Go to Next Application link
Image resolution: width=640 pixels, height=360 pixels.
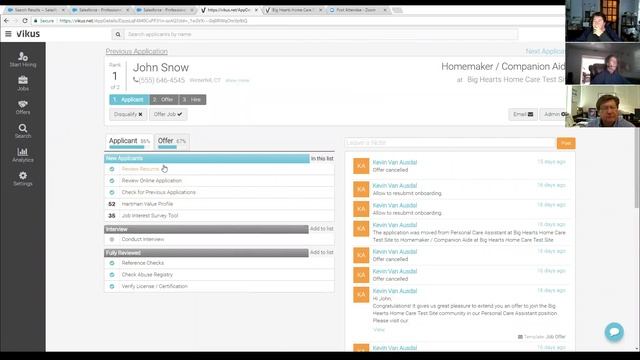click(x=545, y=51)
